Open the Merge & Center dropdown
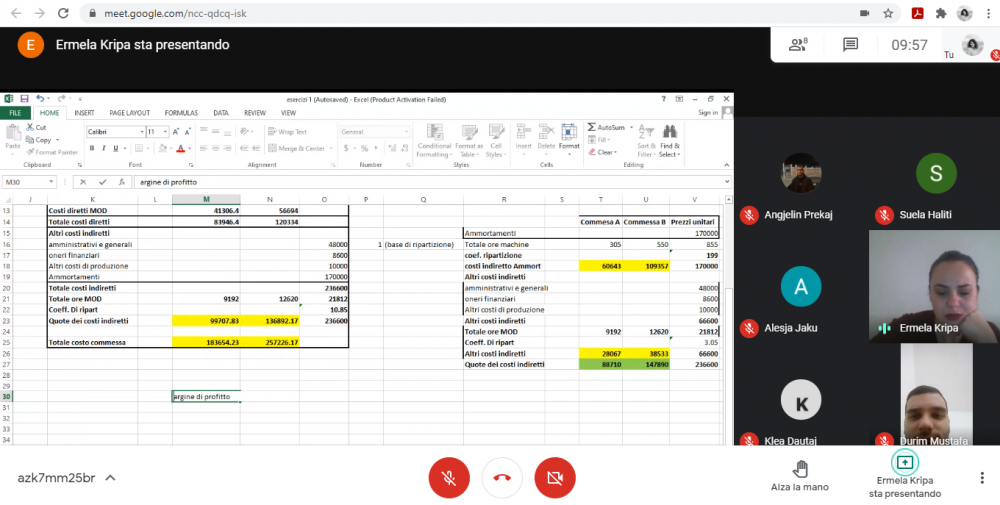 [332, 149]
